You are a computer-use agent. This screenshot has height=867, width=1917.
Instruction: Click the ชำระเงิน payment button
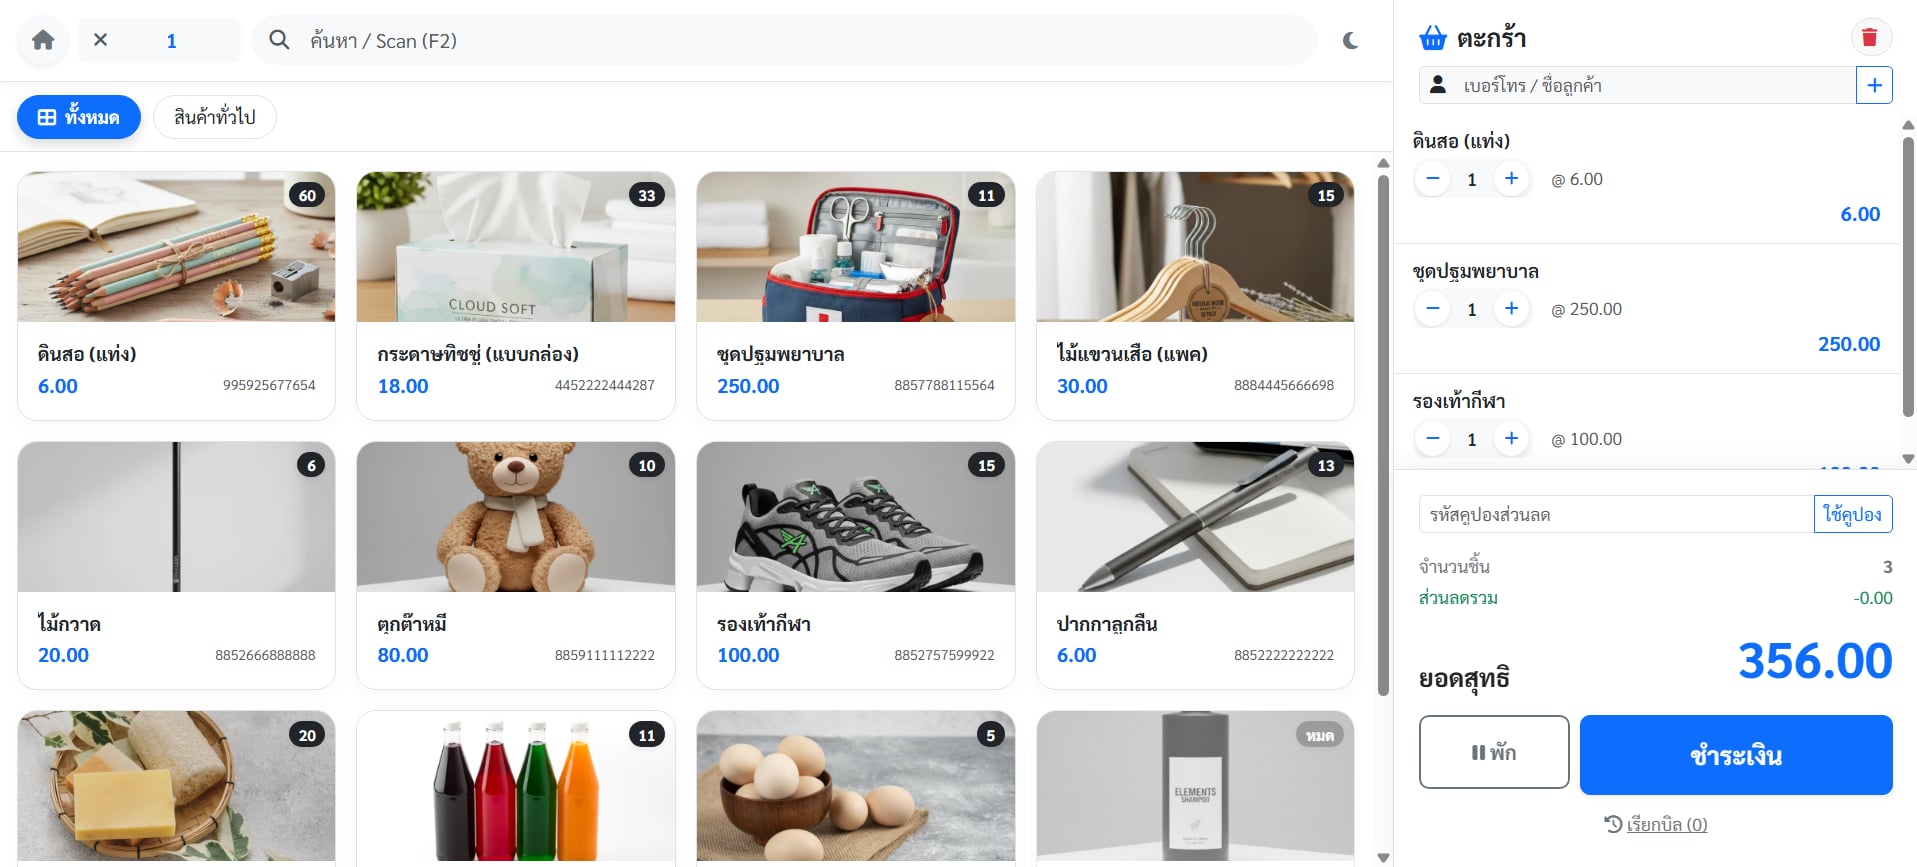[1735, 755]
